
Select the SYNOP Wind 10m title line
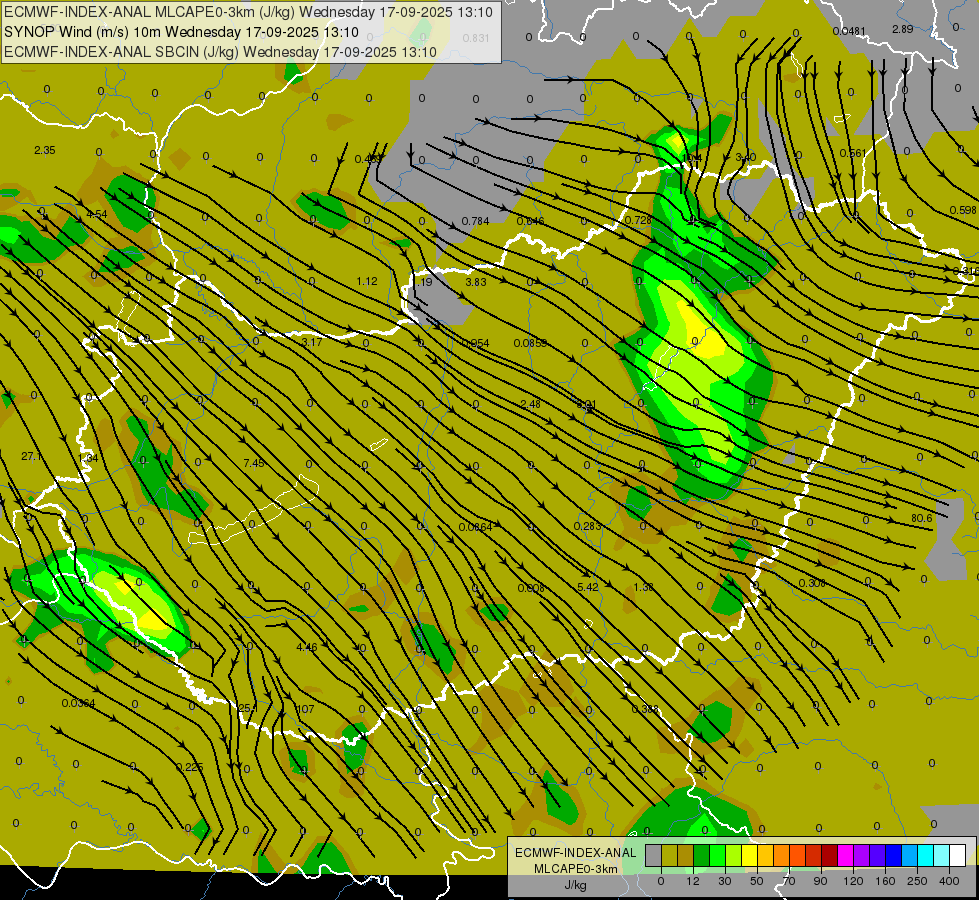[181, 31]
